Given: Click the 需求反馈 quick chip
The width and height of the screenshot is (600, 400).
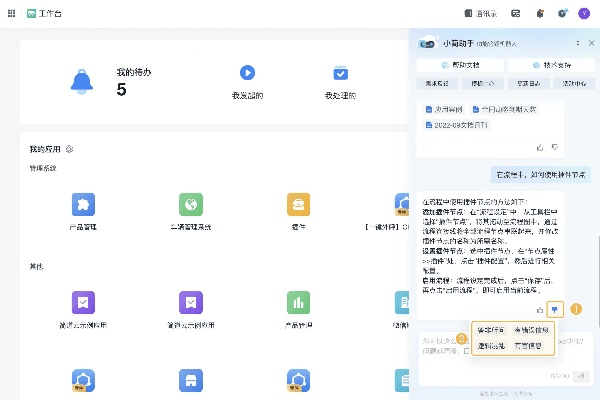Looking at the screenshot, I should click(437, 83).
